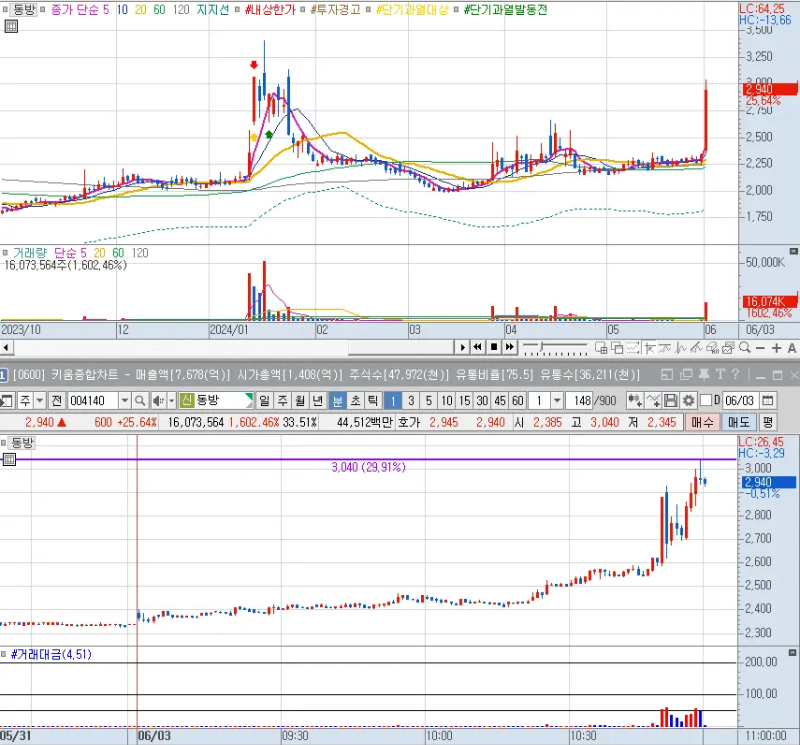Collapse the 거래대금 pane corner button

click(792, 653)
